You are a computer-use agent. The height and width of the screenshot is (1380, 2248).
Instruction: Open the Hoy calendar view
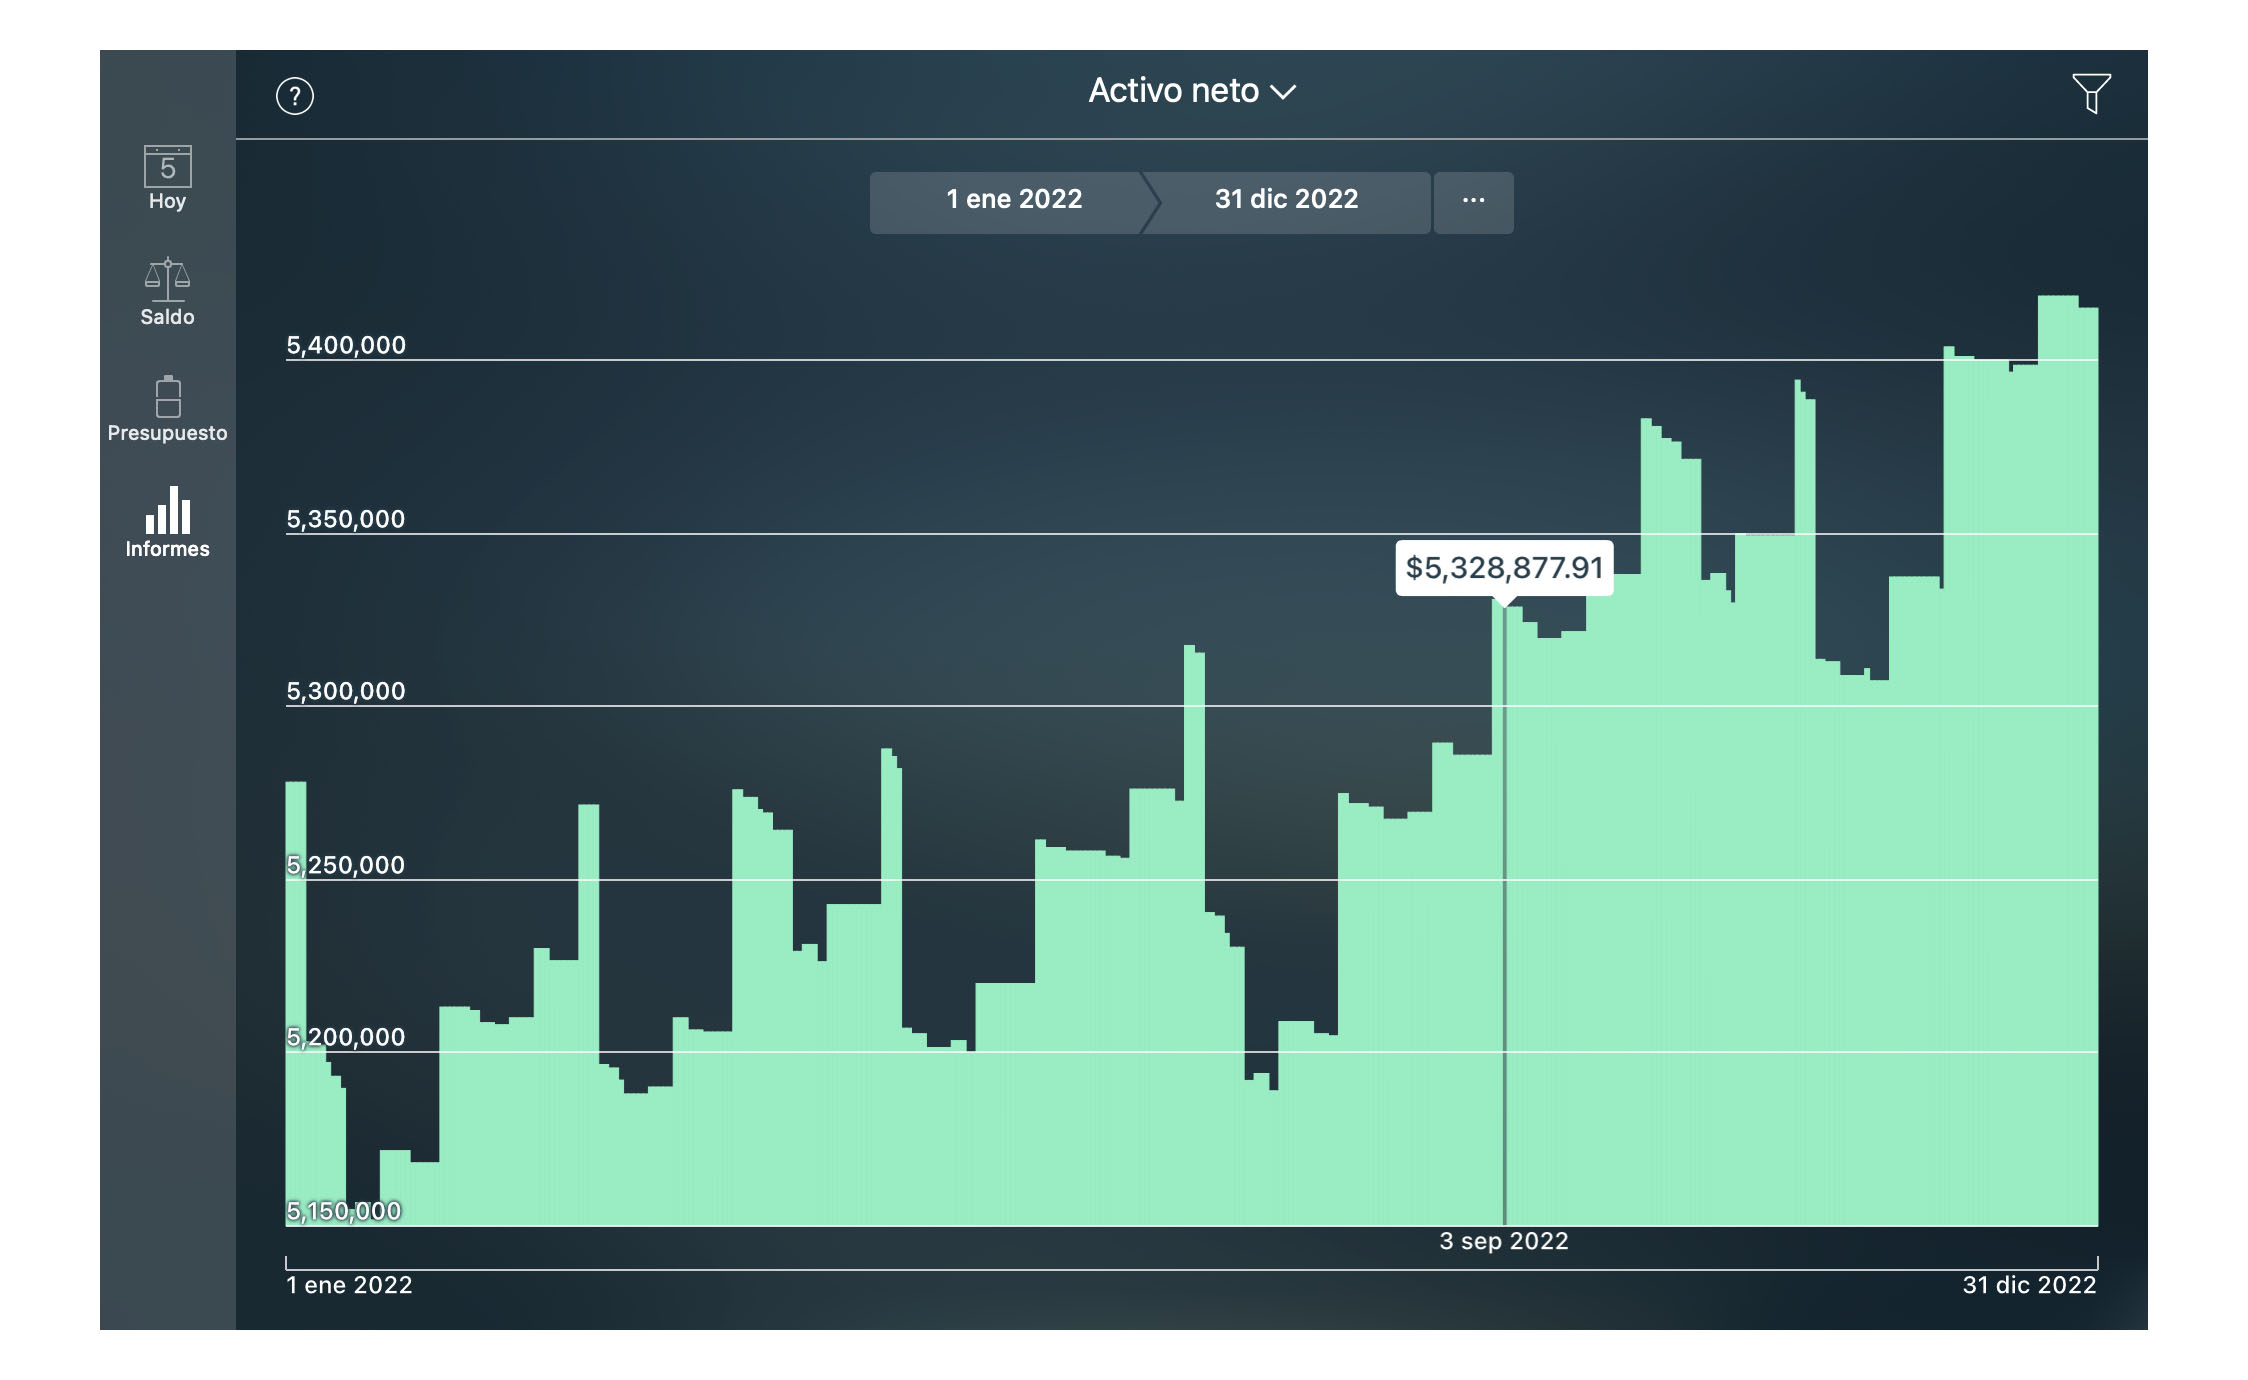(x=167, y=180)
